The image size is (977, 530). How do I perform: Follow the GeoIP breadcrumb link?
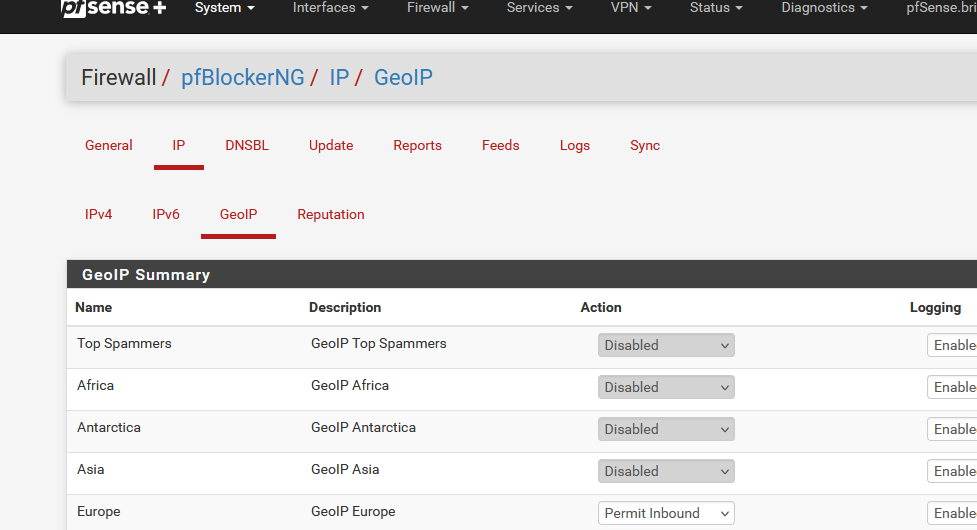403,77
